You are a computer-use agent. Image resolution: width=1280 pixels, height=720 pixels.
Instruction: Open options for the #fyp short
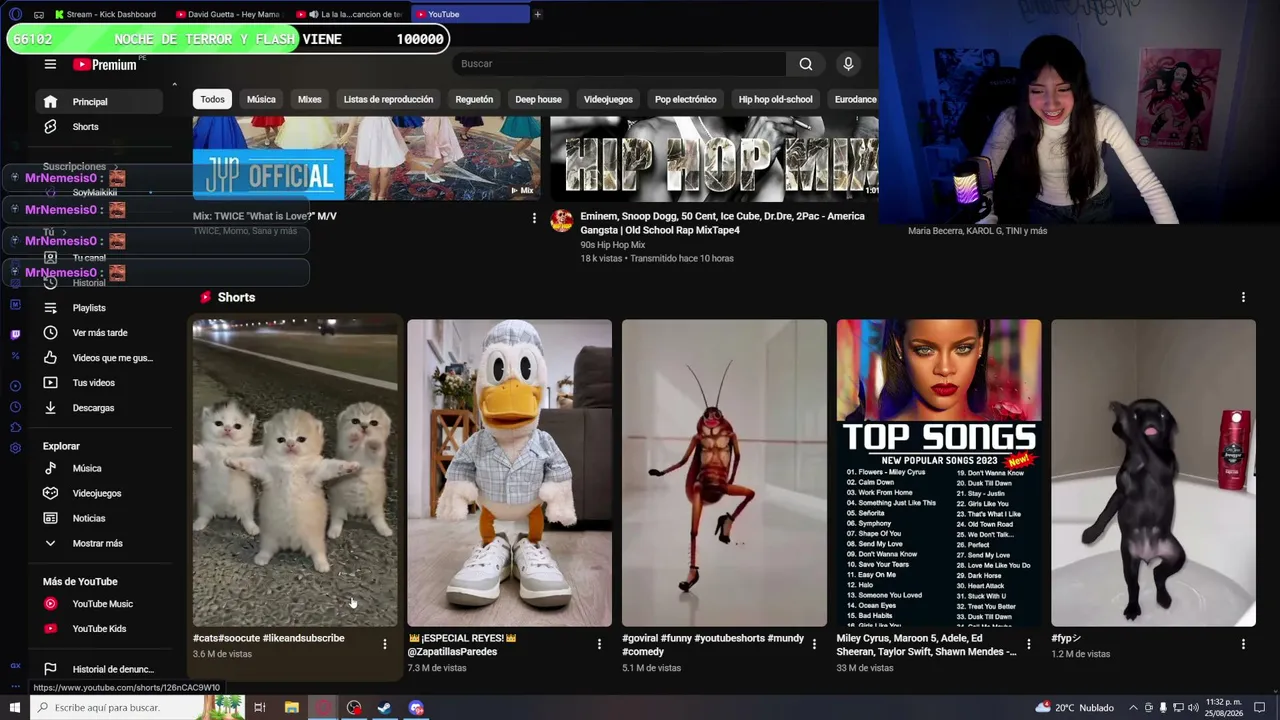click(x=1243, y=644)
